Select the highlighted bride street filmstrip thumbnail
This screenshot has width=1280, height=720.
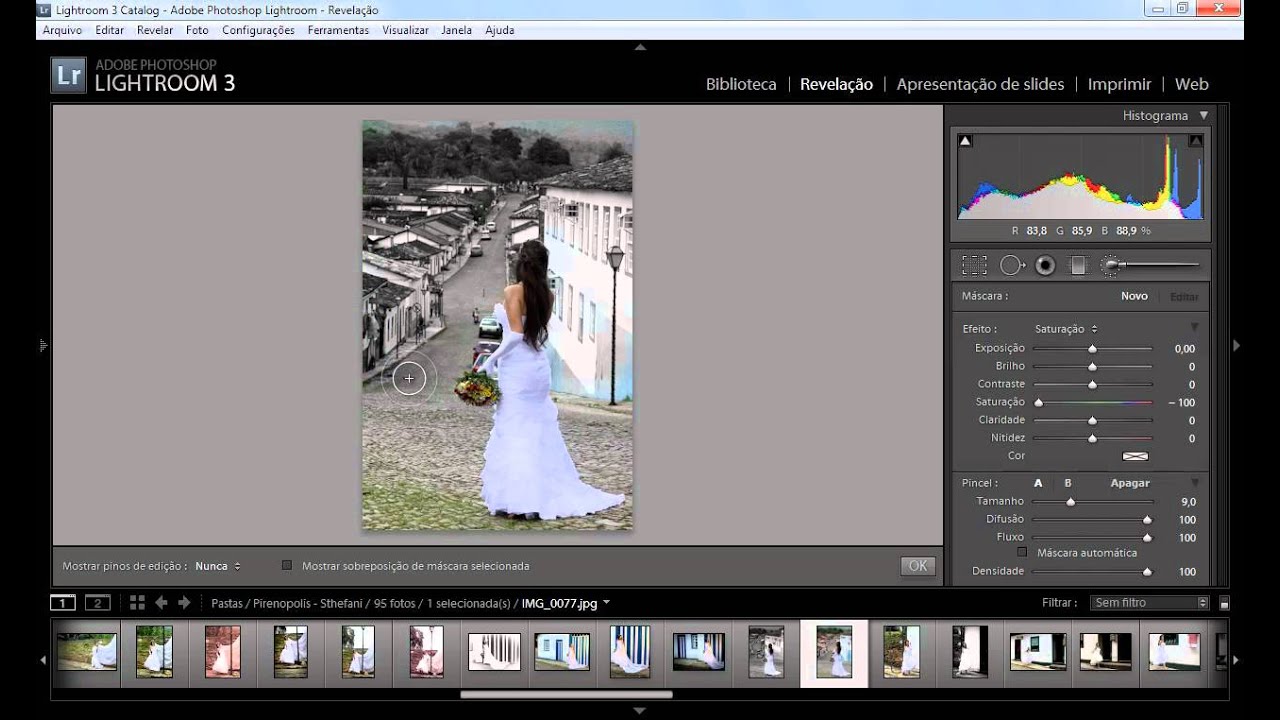click(834, 652)
